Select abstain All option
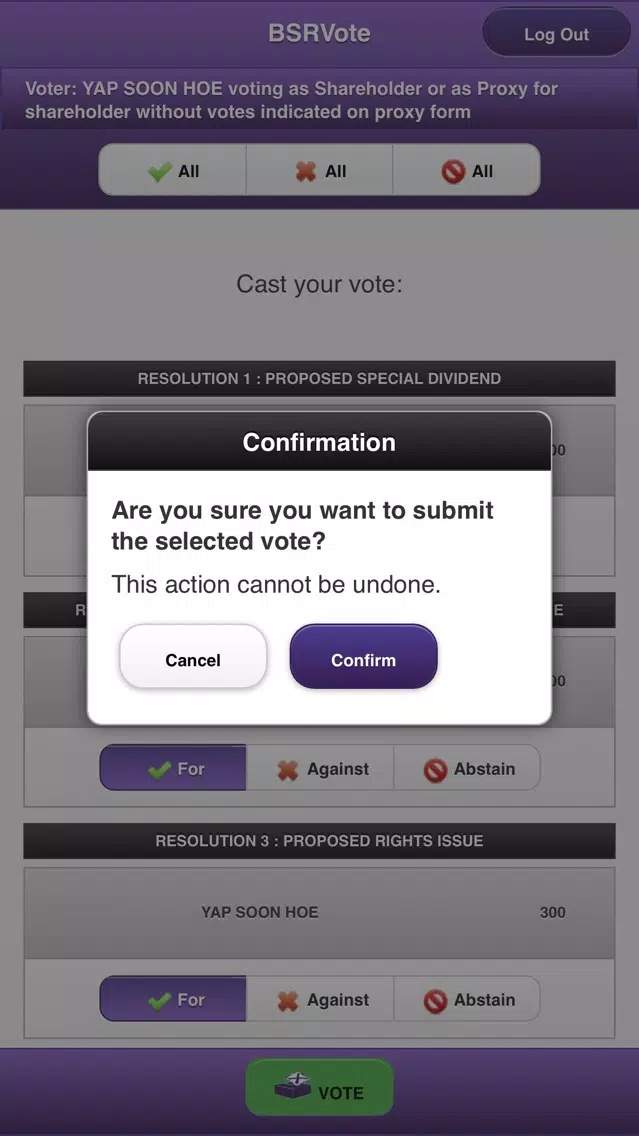The image size is (639, 1136). (467, 170)
